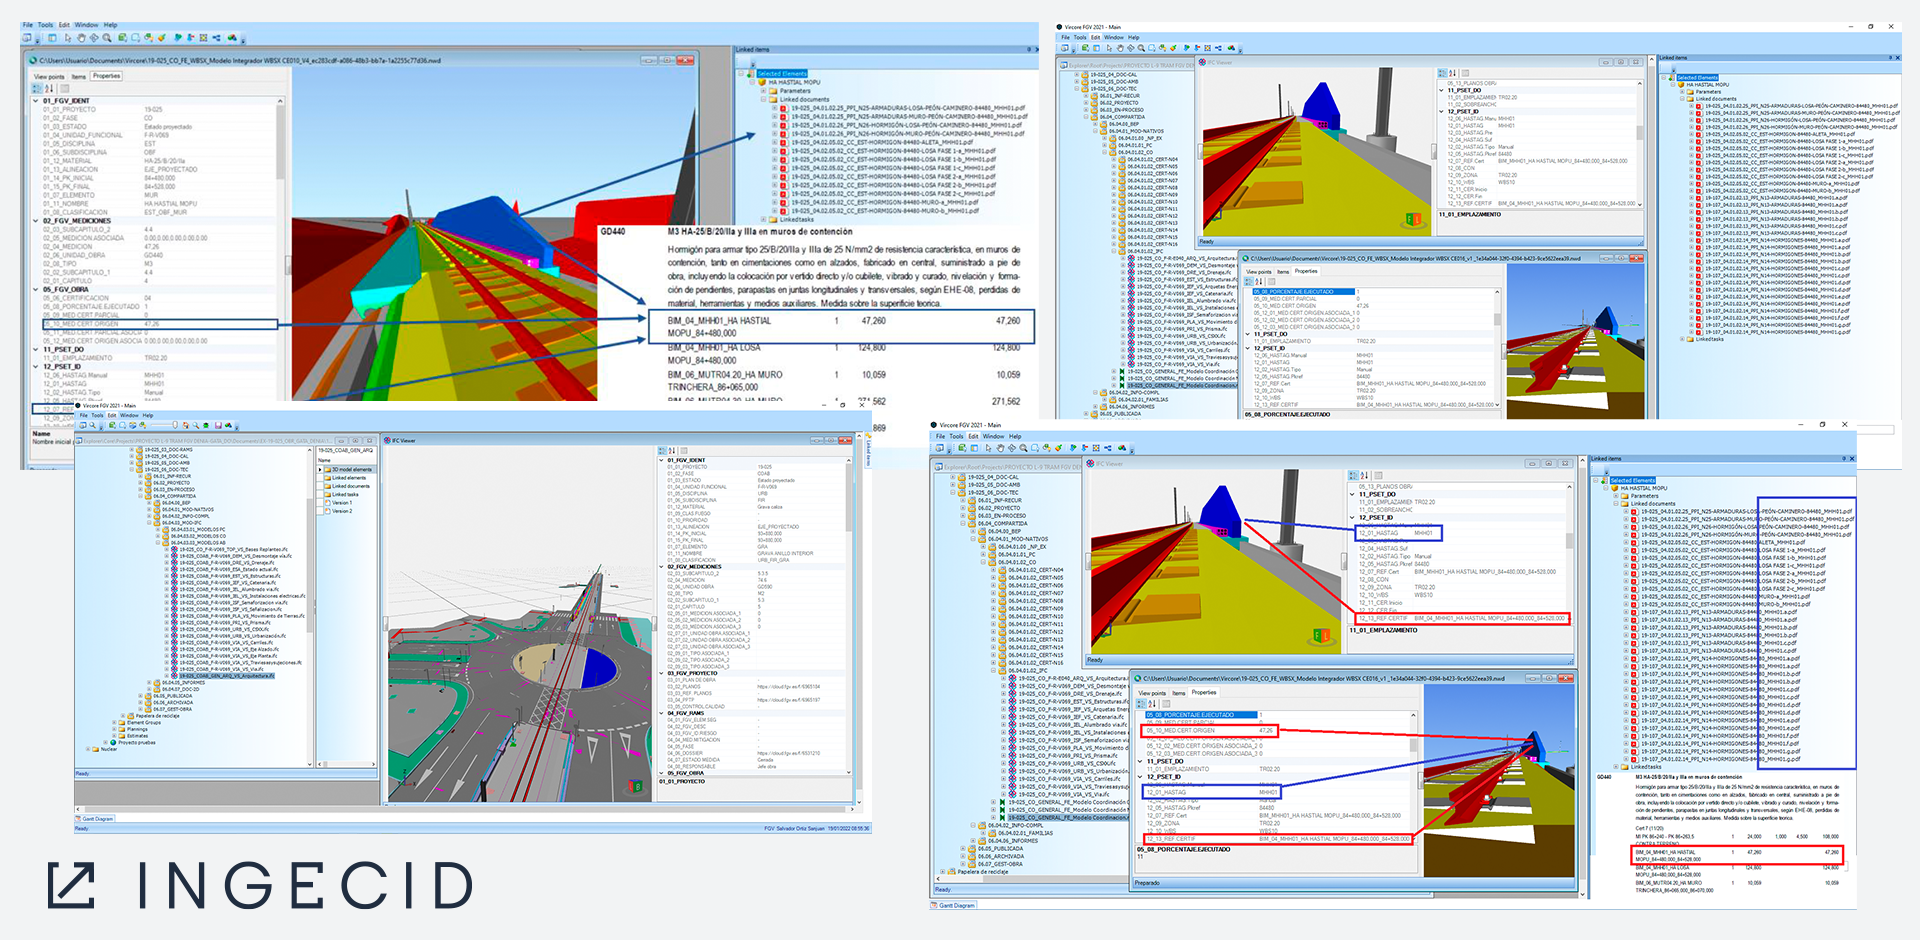1920x940 pixels.
Task: Select the Proyecto pruebas globe icon
Action: (113, 742)
